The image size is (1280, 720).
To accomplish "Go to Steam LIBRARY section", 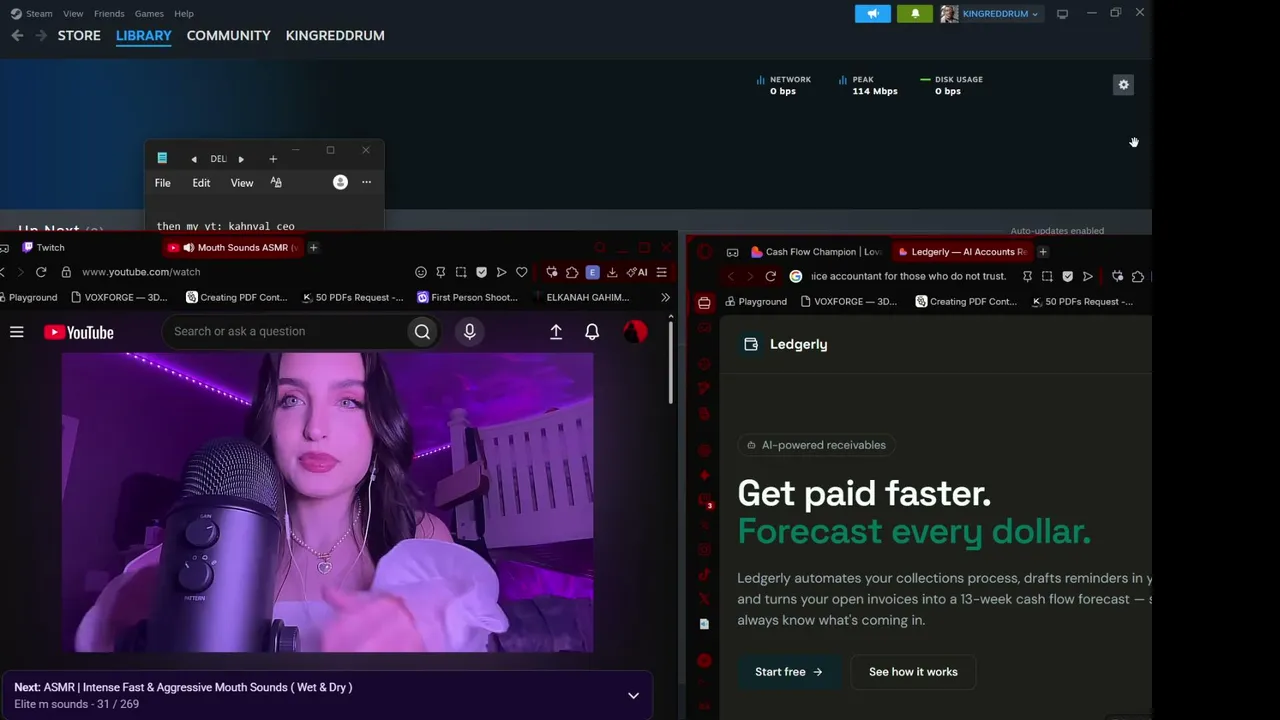I will tap(144, 35).
